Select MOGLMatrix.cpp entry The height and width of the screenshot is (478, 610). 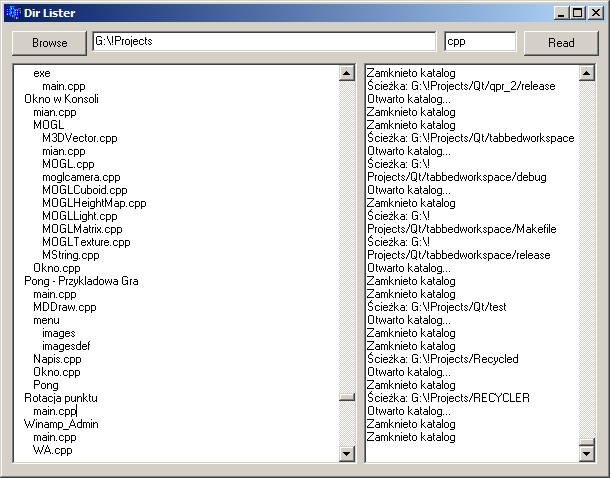coord(82,229)
